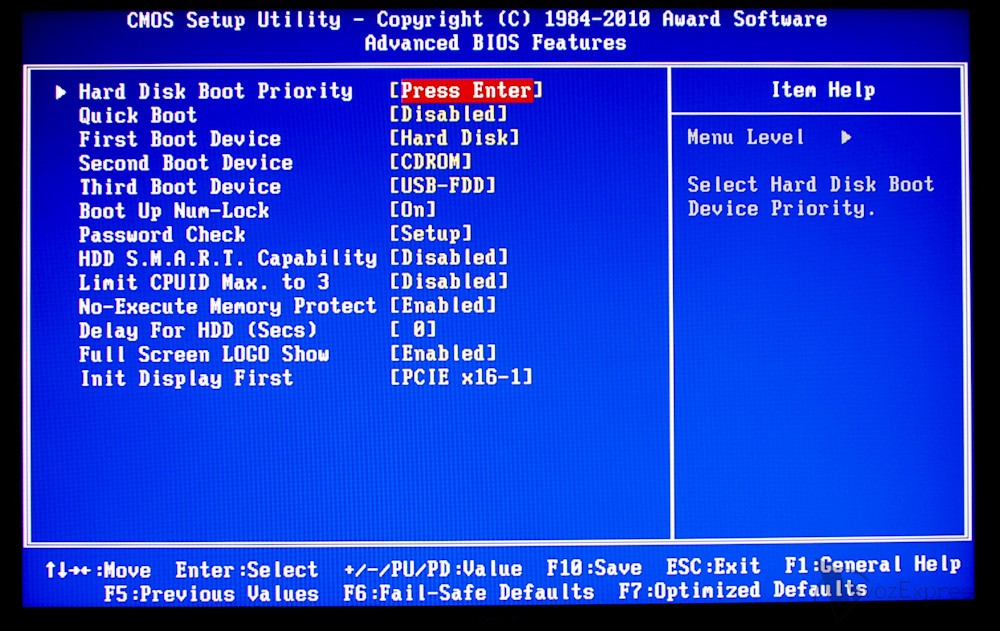Image resolution: width=1000 pixels, height=631 pixels.
Task: Select the Quick Boot setting label
Action: click(x=138, y=115)
